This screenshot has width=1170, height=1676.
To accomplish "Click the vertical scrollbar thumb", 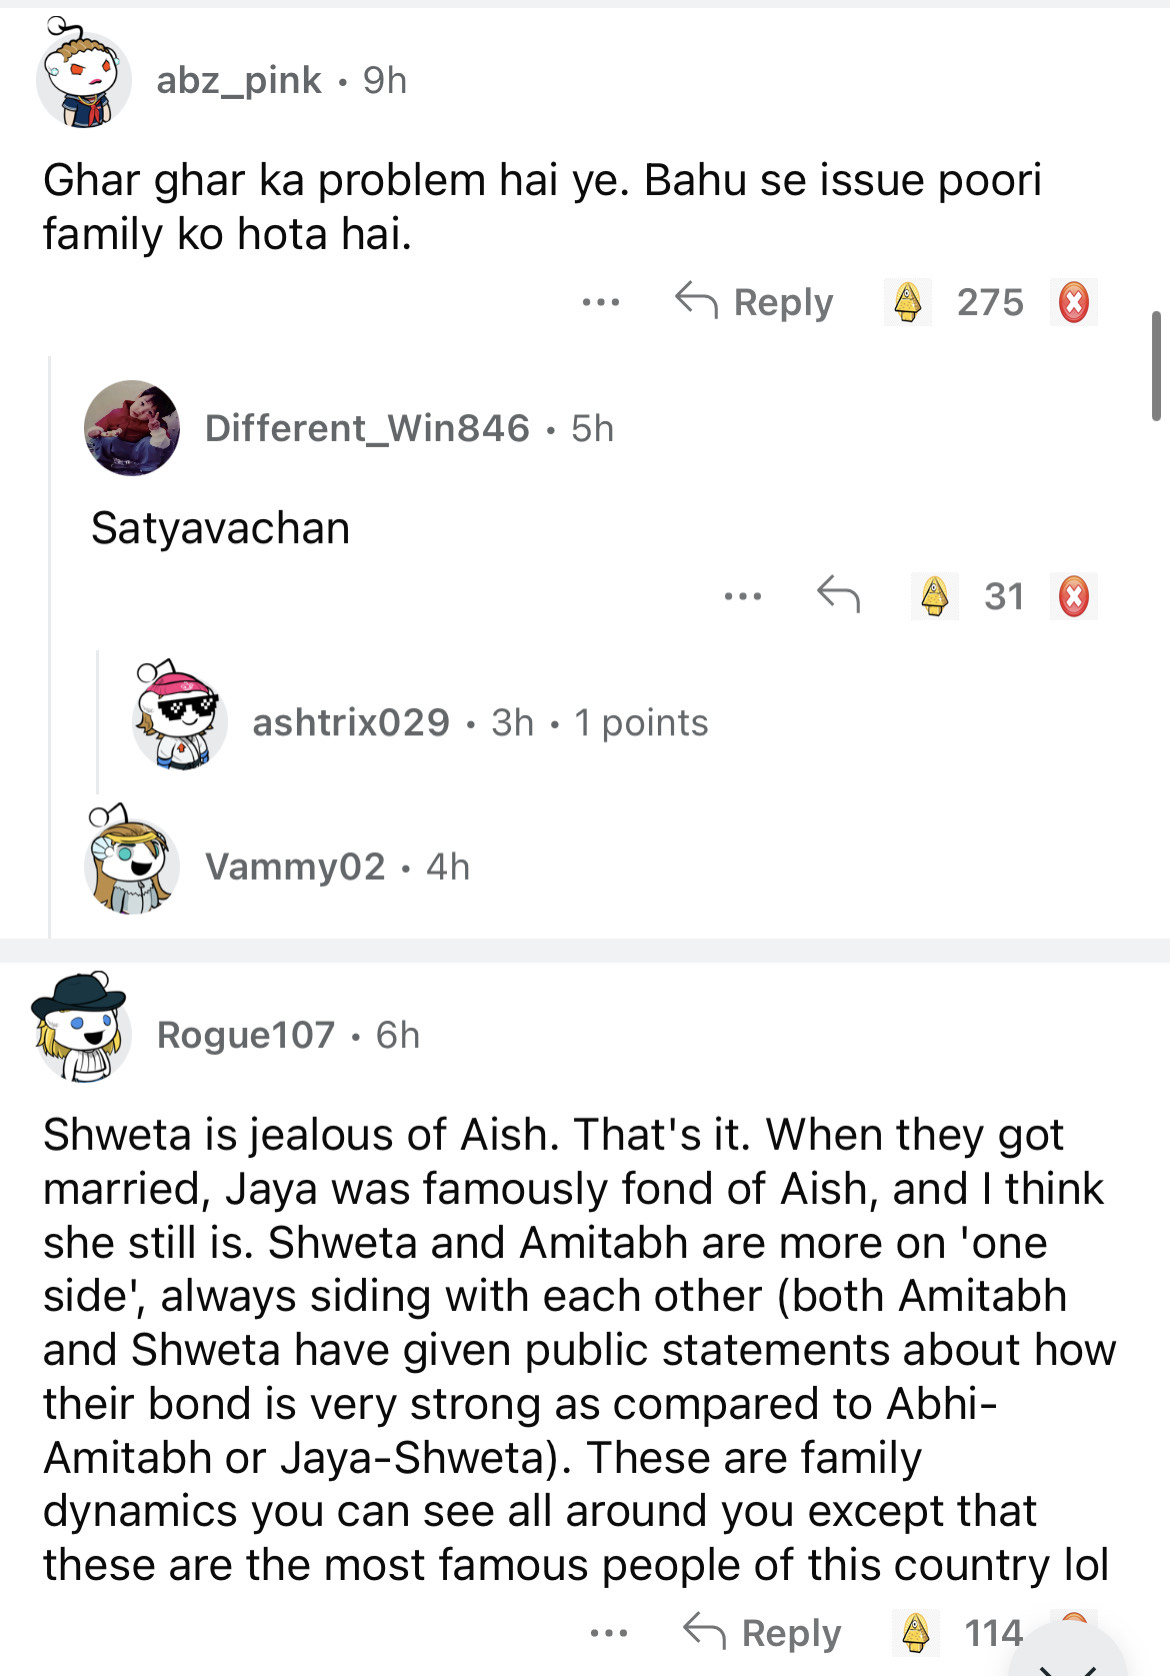I will [1156, 366].
